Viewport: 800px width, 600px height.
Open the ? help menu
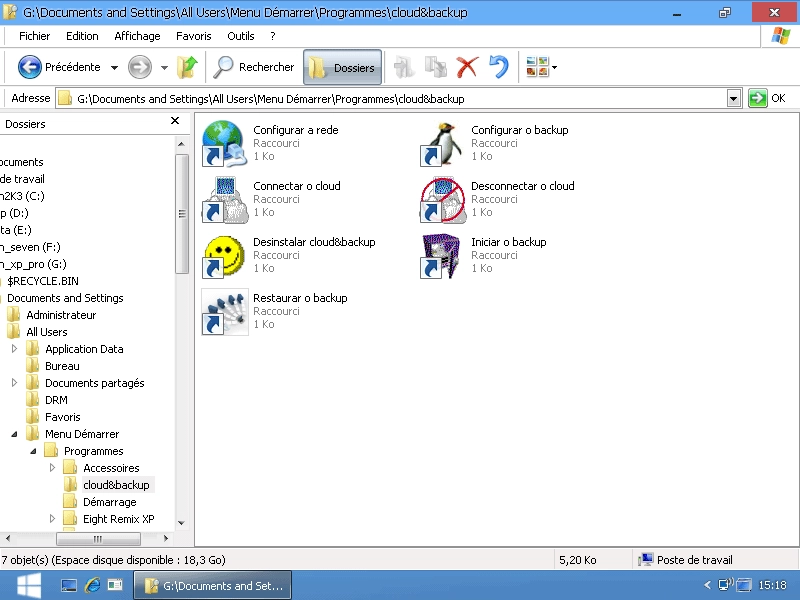tap(273, 36)
